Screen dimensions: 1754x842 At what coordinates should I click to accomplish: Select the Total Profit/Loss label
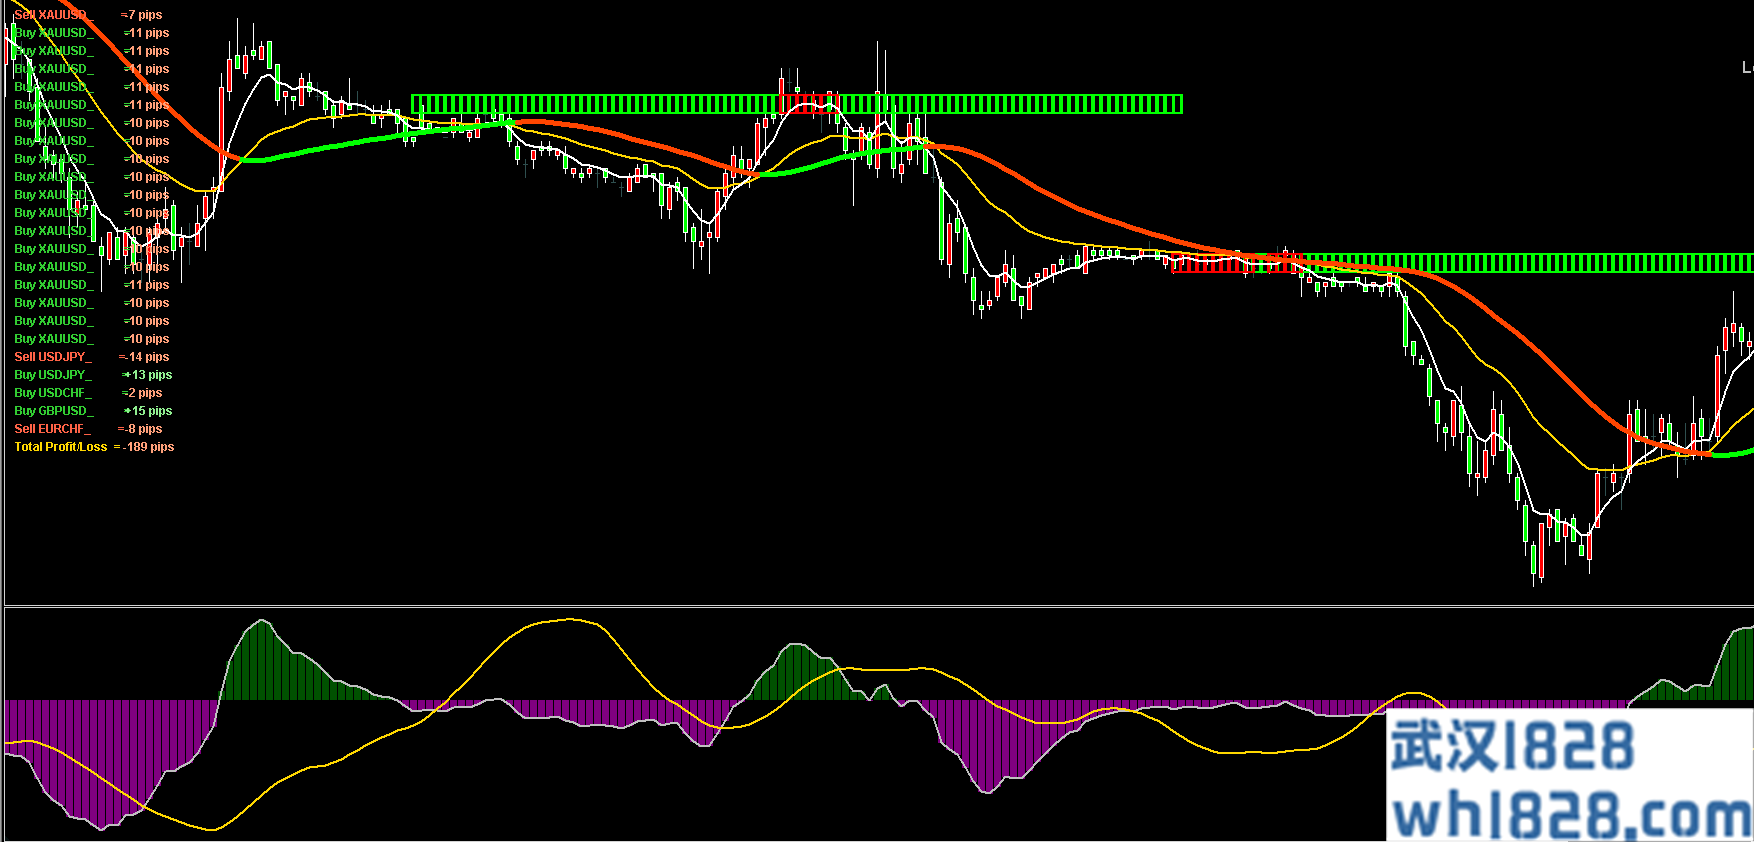point(61,447)
